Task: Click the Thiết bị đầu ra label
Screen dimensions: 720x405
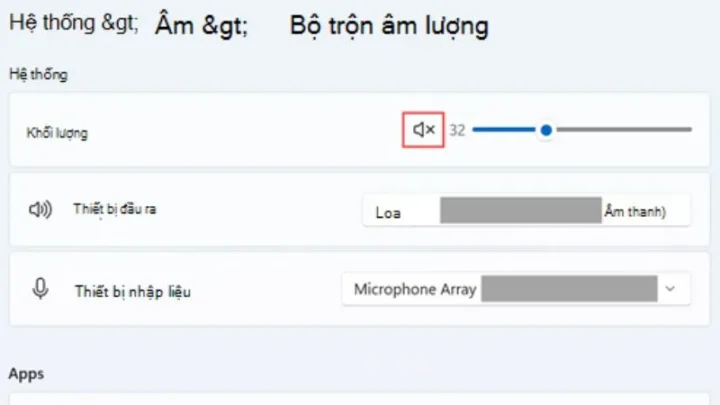Action: coord(115,210)
